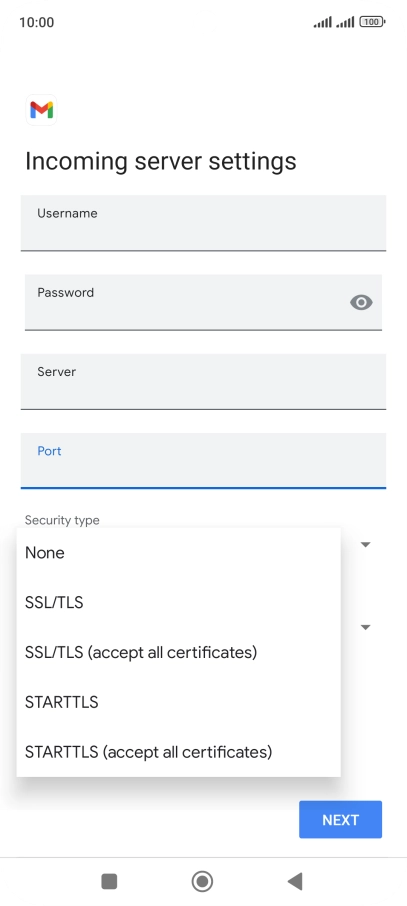Focus the Username input field
Image resolution: width=407 pixels, height=906 pixels.
(203, 223)
